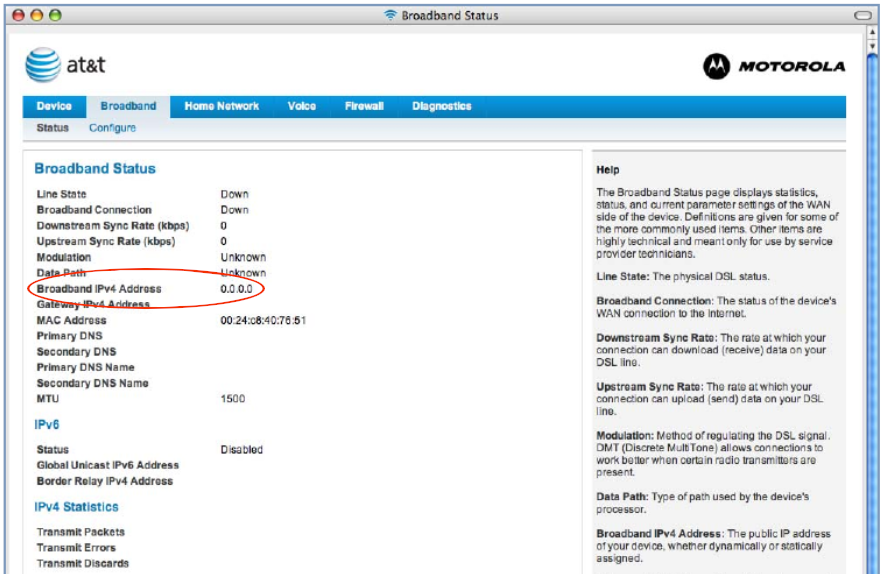The width and height of the screenshot is (884, 574).
Task: Click the IPv4 Statistics section heading
Action: click(76, 507)
